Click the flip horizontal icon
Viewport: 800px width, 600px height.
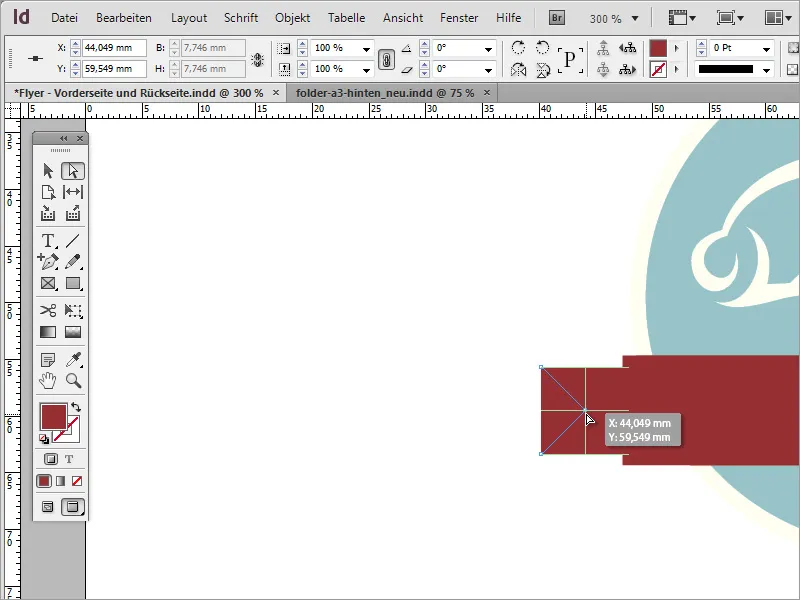click(518, 69)
